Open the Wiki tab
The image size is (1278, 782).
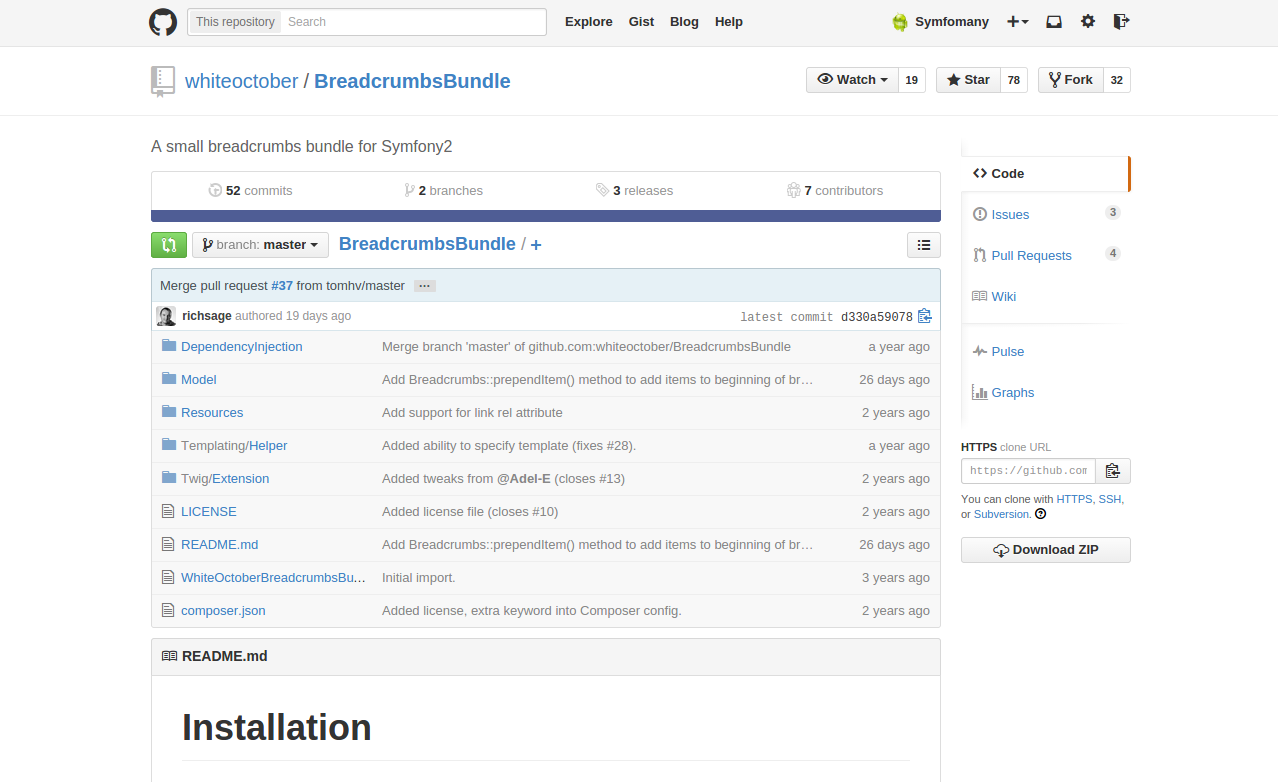[1045, 297]
